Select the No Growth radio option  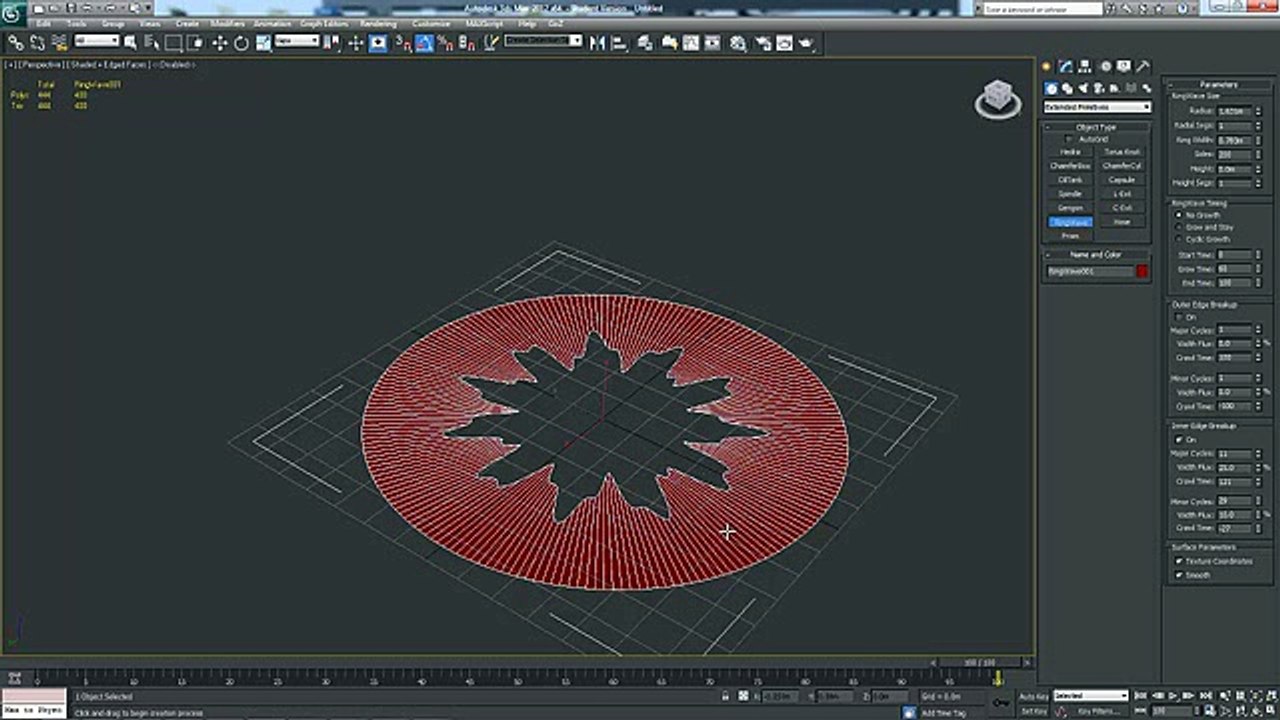coord(1179,215)
